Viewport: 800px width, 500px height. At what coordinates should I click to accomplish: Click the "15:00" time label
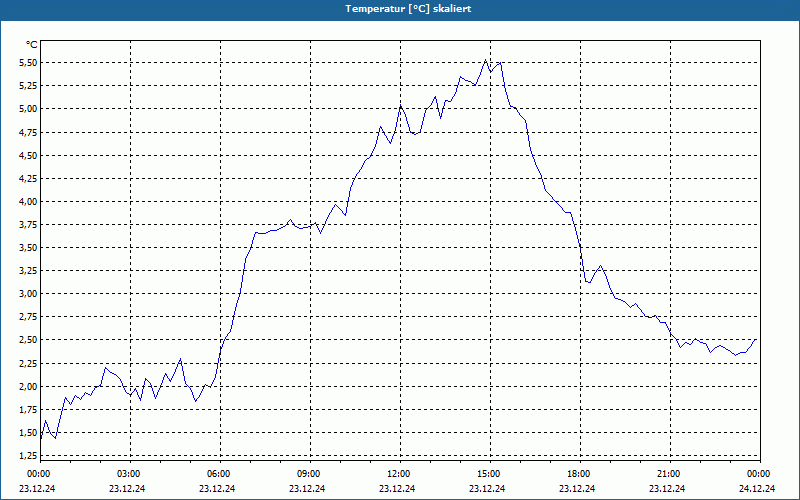(x=490, y=474)
